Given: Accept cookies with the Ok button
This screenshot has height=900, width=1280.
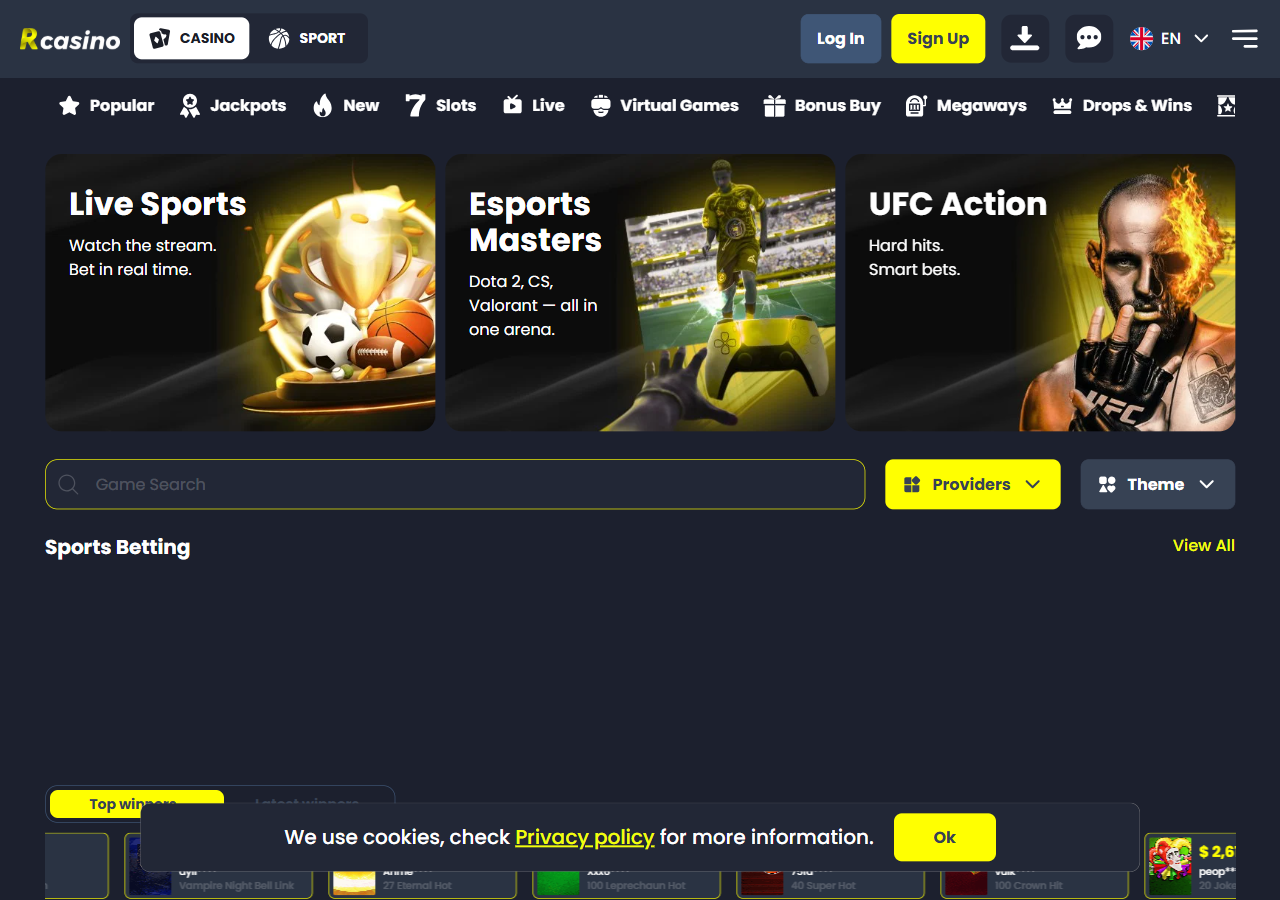Looking at the screenshot, I should [x=944, y=837].
